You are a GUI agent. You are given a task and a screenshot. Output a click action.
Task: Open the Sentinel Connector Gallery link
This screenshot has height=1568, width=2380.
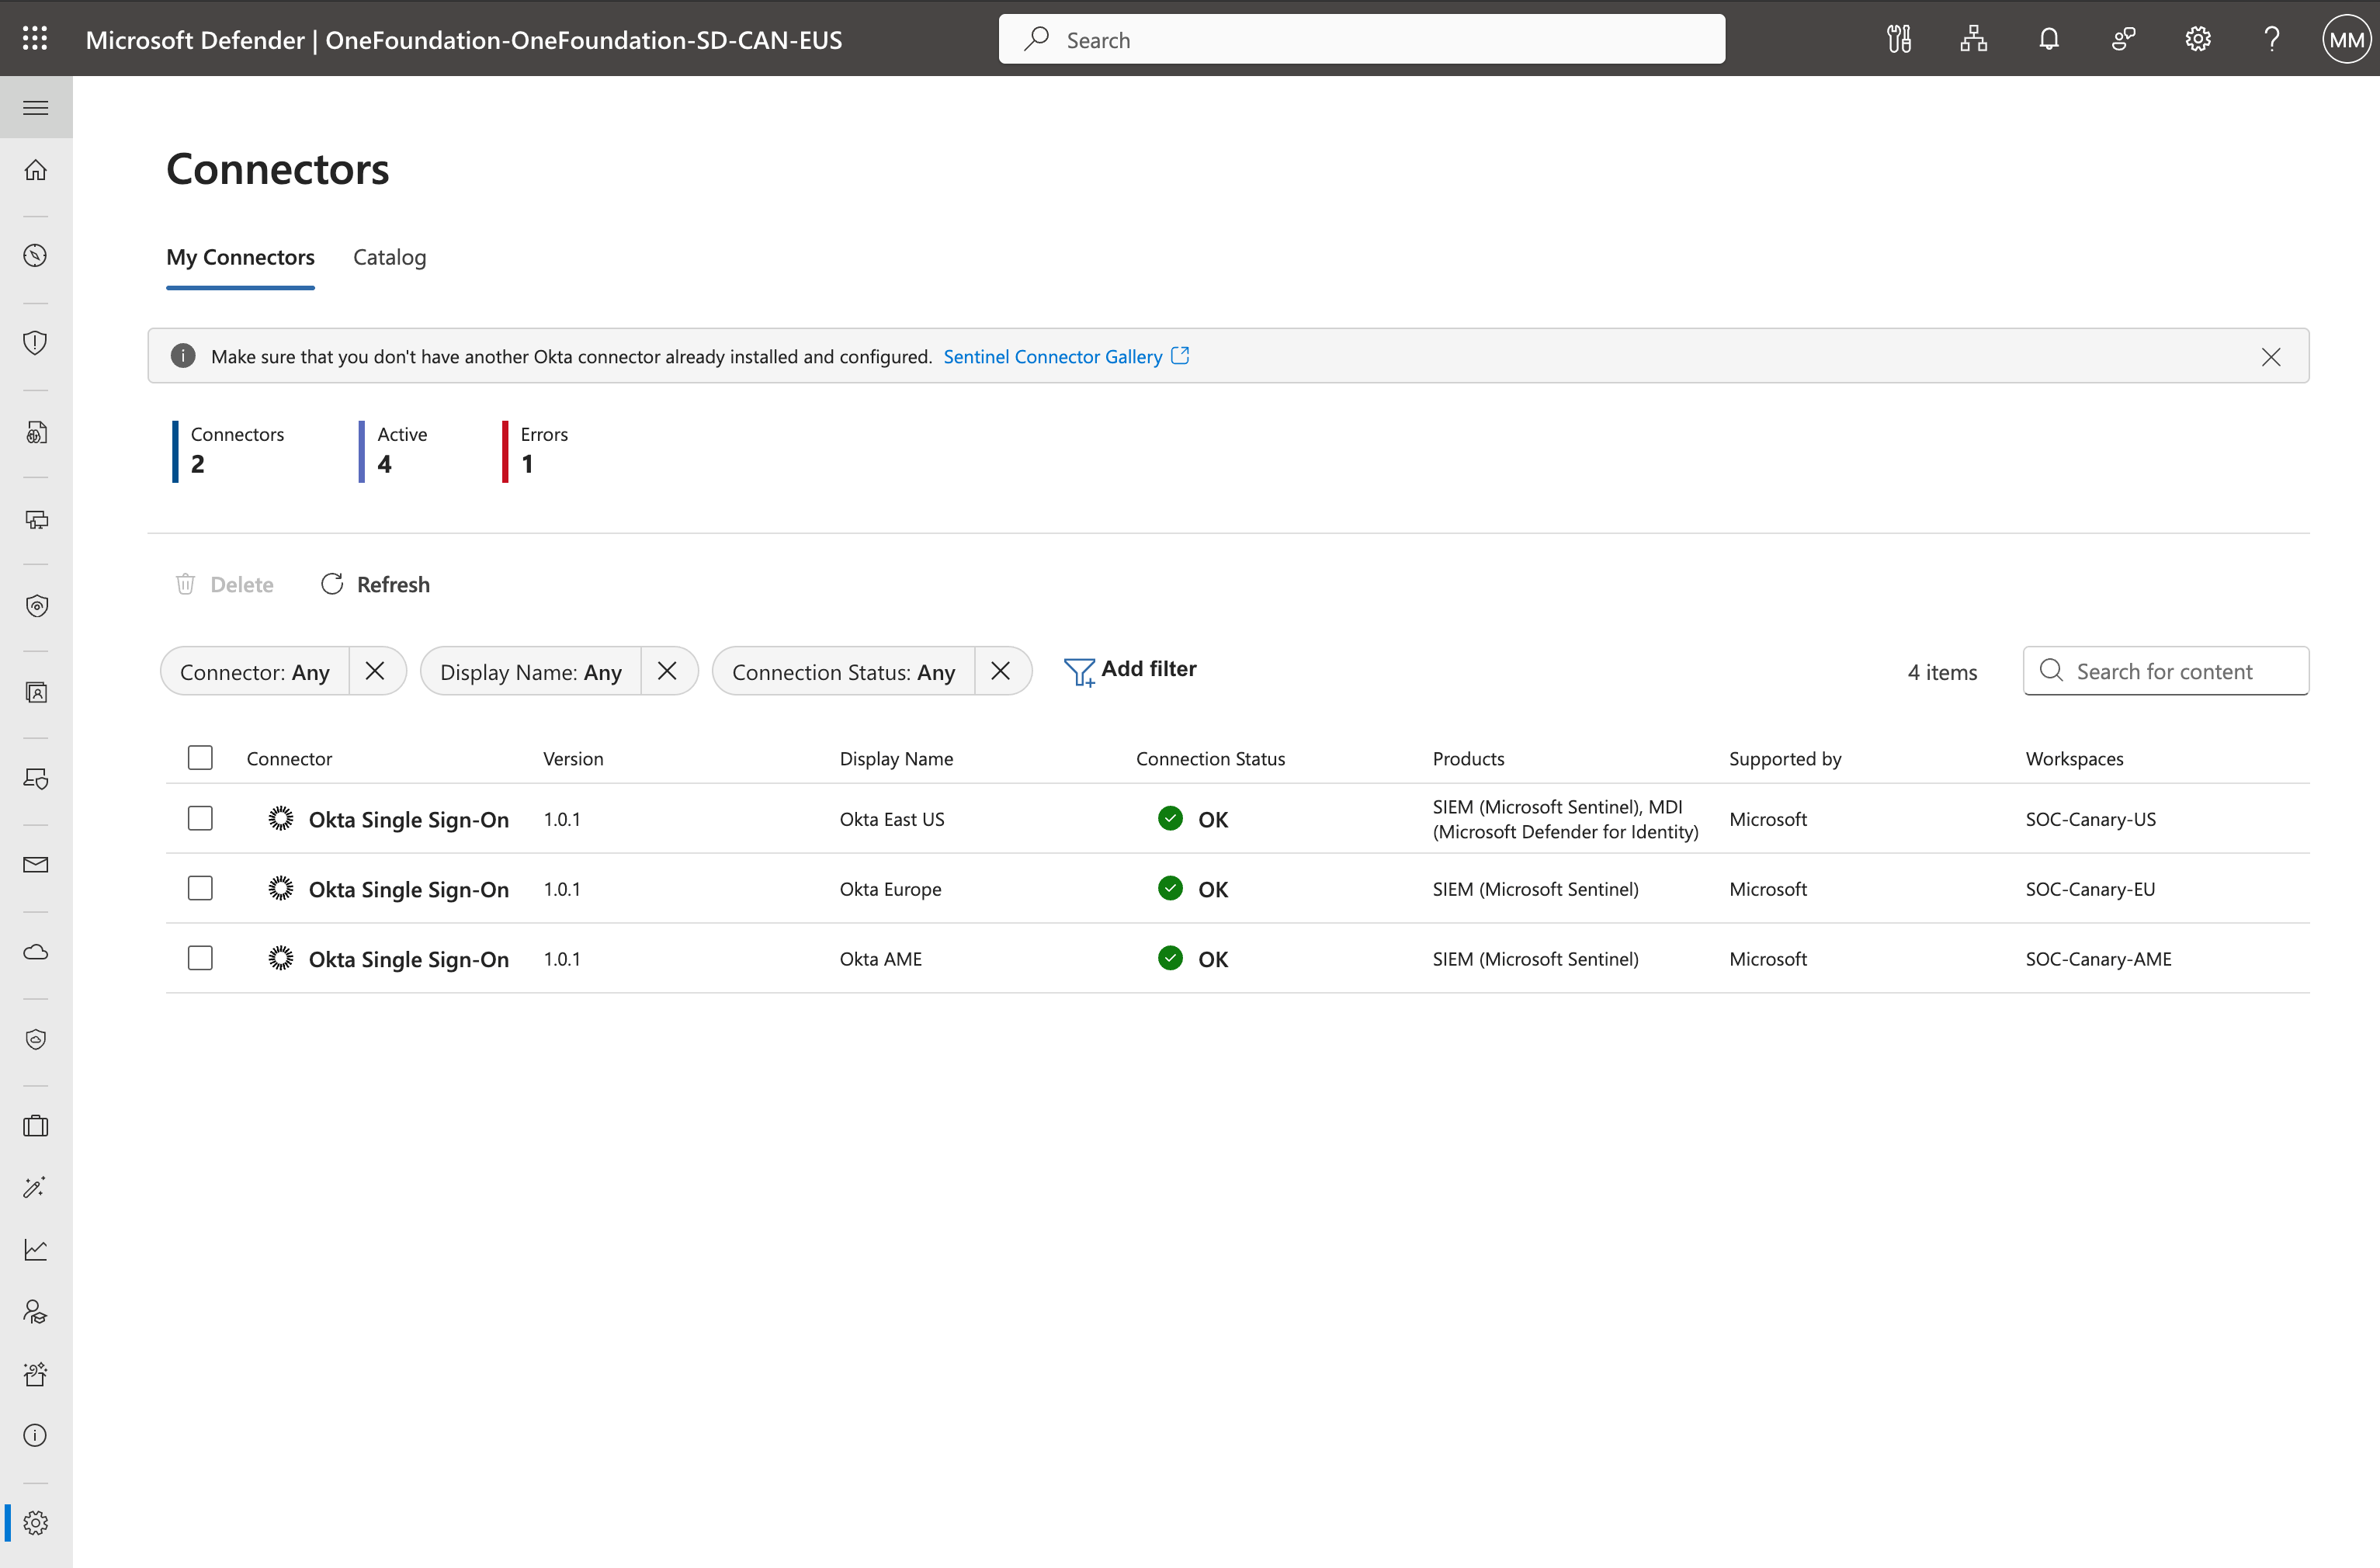click(x=1055, y=356)
